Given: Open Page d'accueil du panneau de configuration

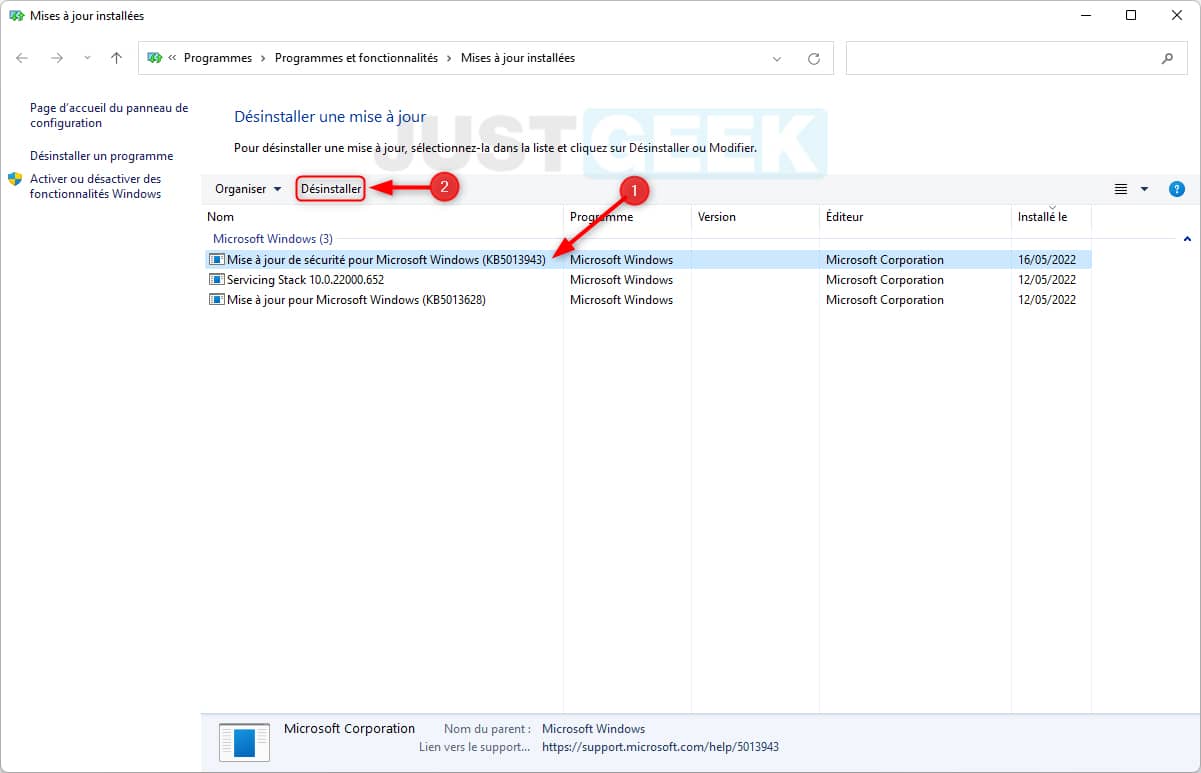Looking at the screenshot, I should click(x=109, y=116).
